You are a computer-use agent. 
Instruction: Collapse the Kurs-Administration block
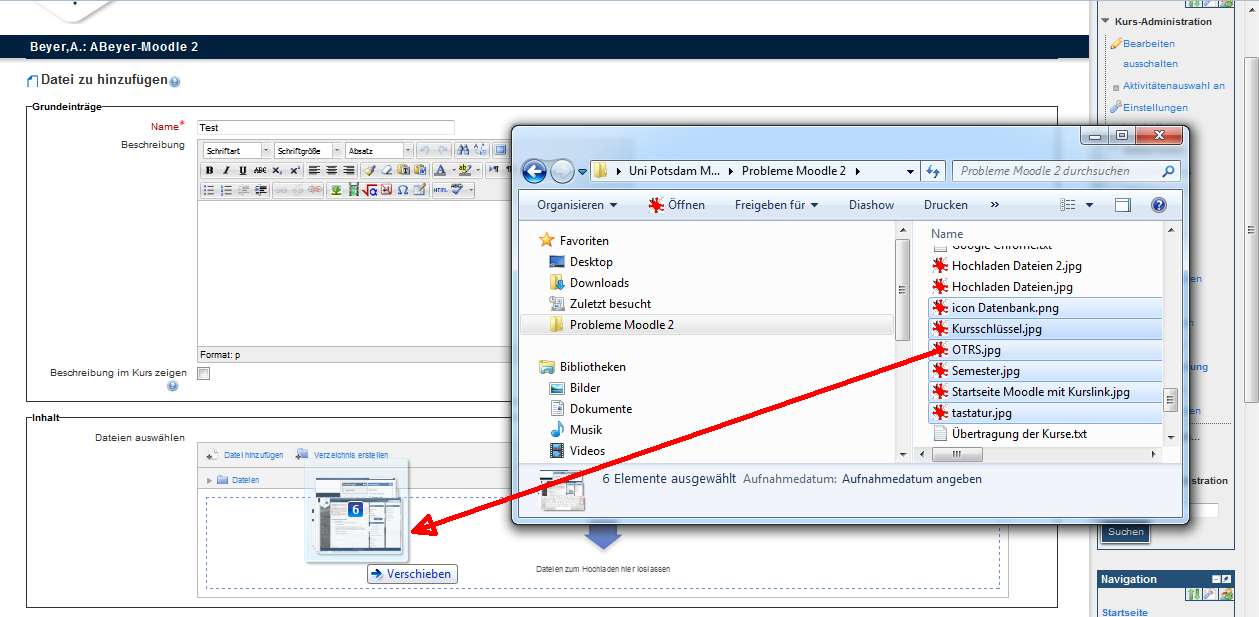[x=1105, y=21]
